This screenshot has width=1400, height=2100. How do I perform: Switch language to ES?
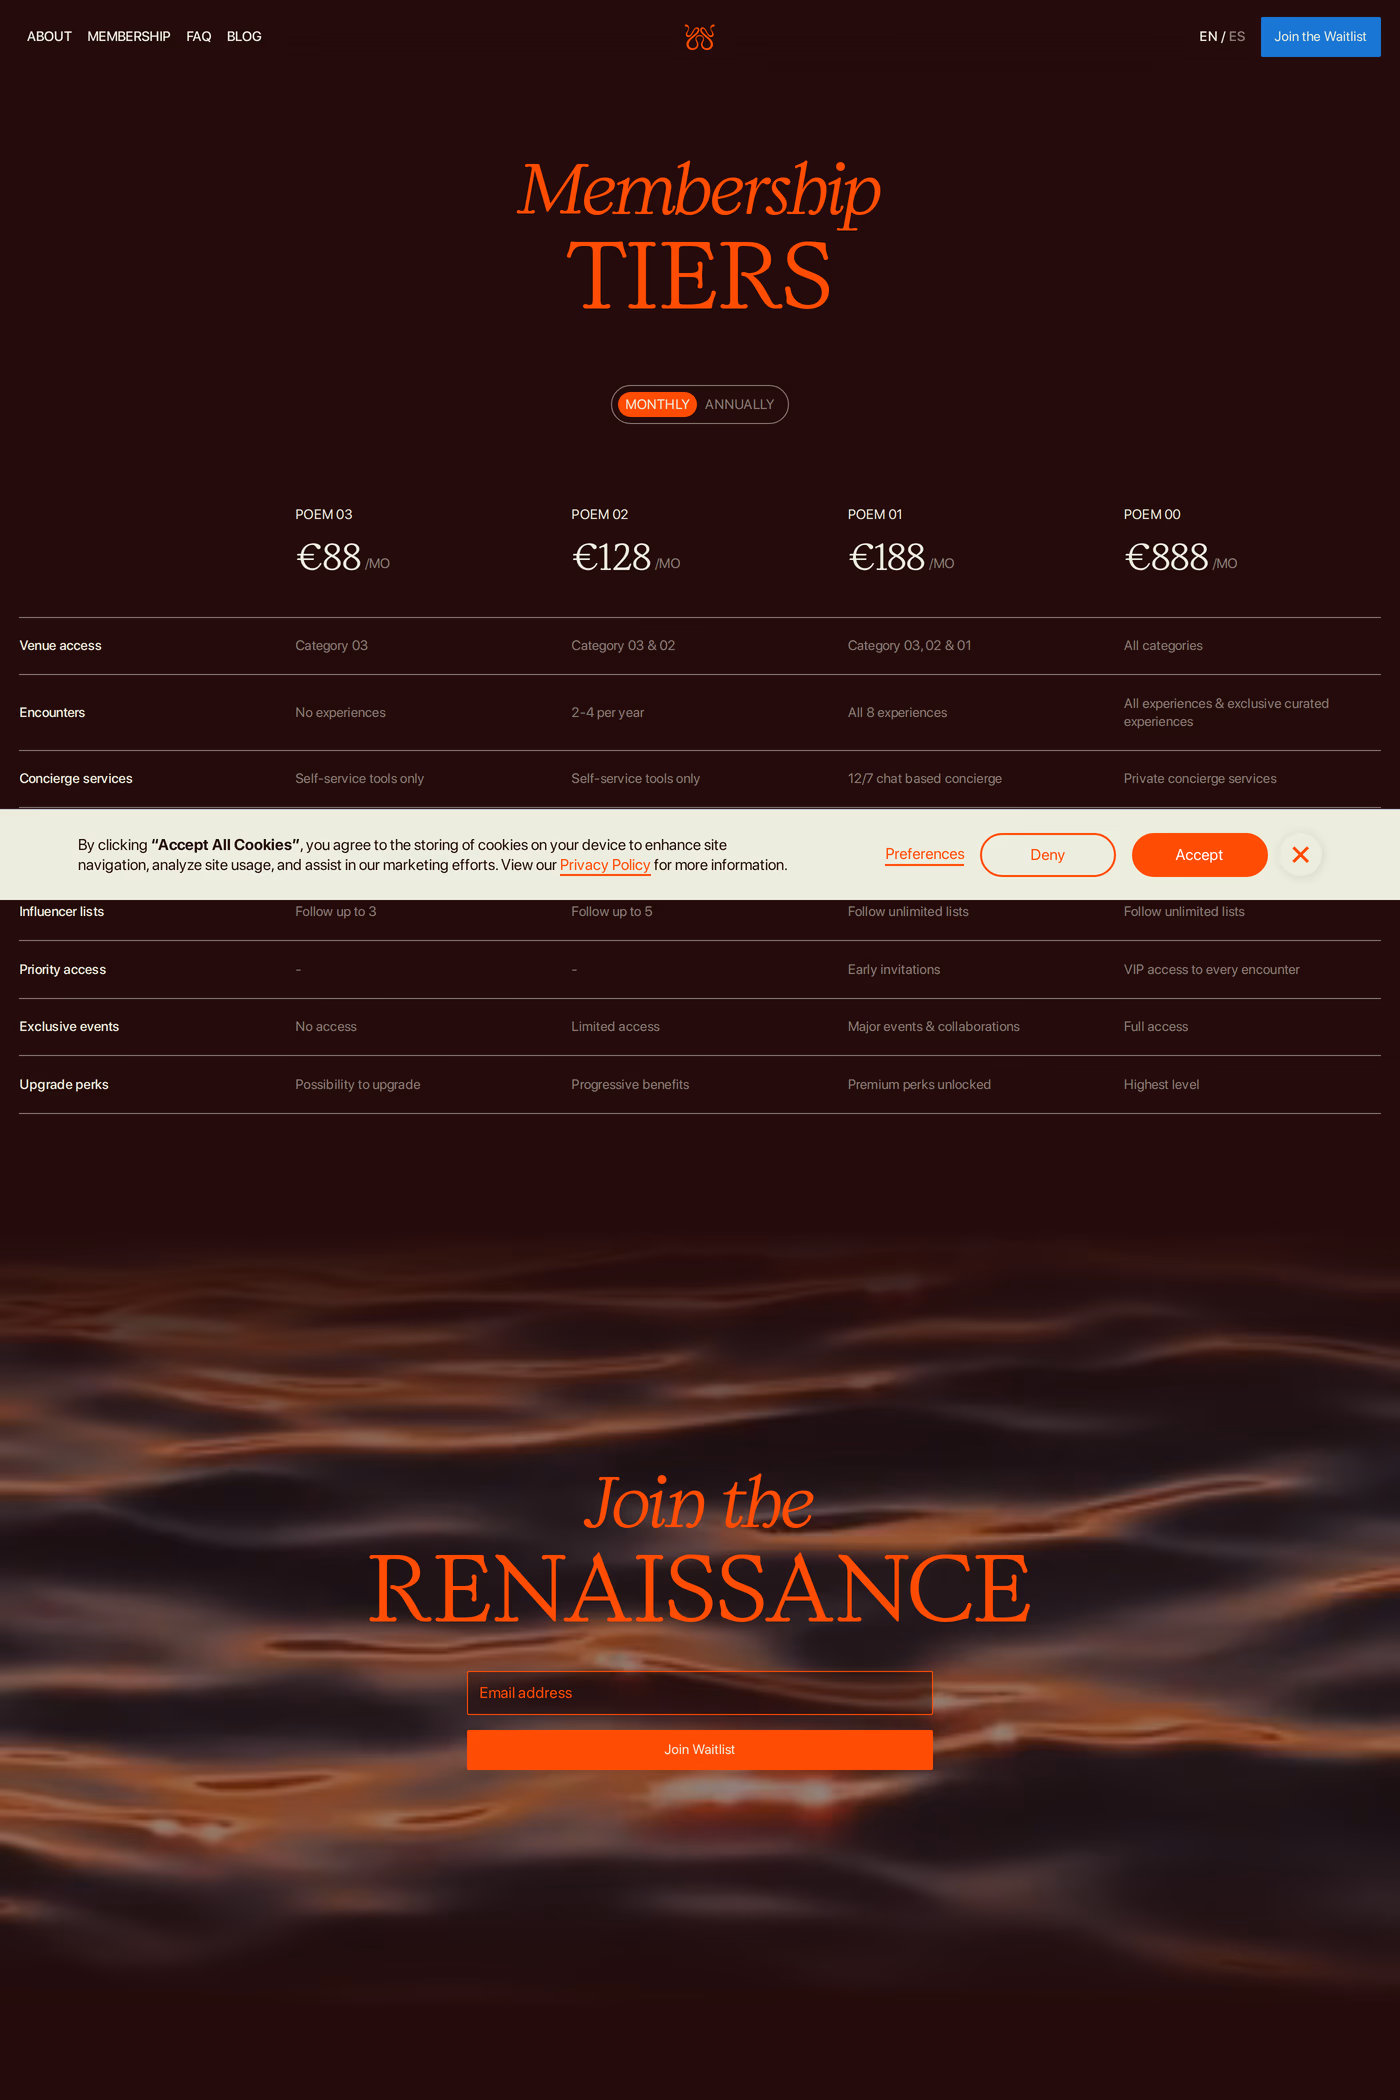pyautogui.click(x=1237, y=37)
